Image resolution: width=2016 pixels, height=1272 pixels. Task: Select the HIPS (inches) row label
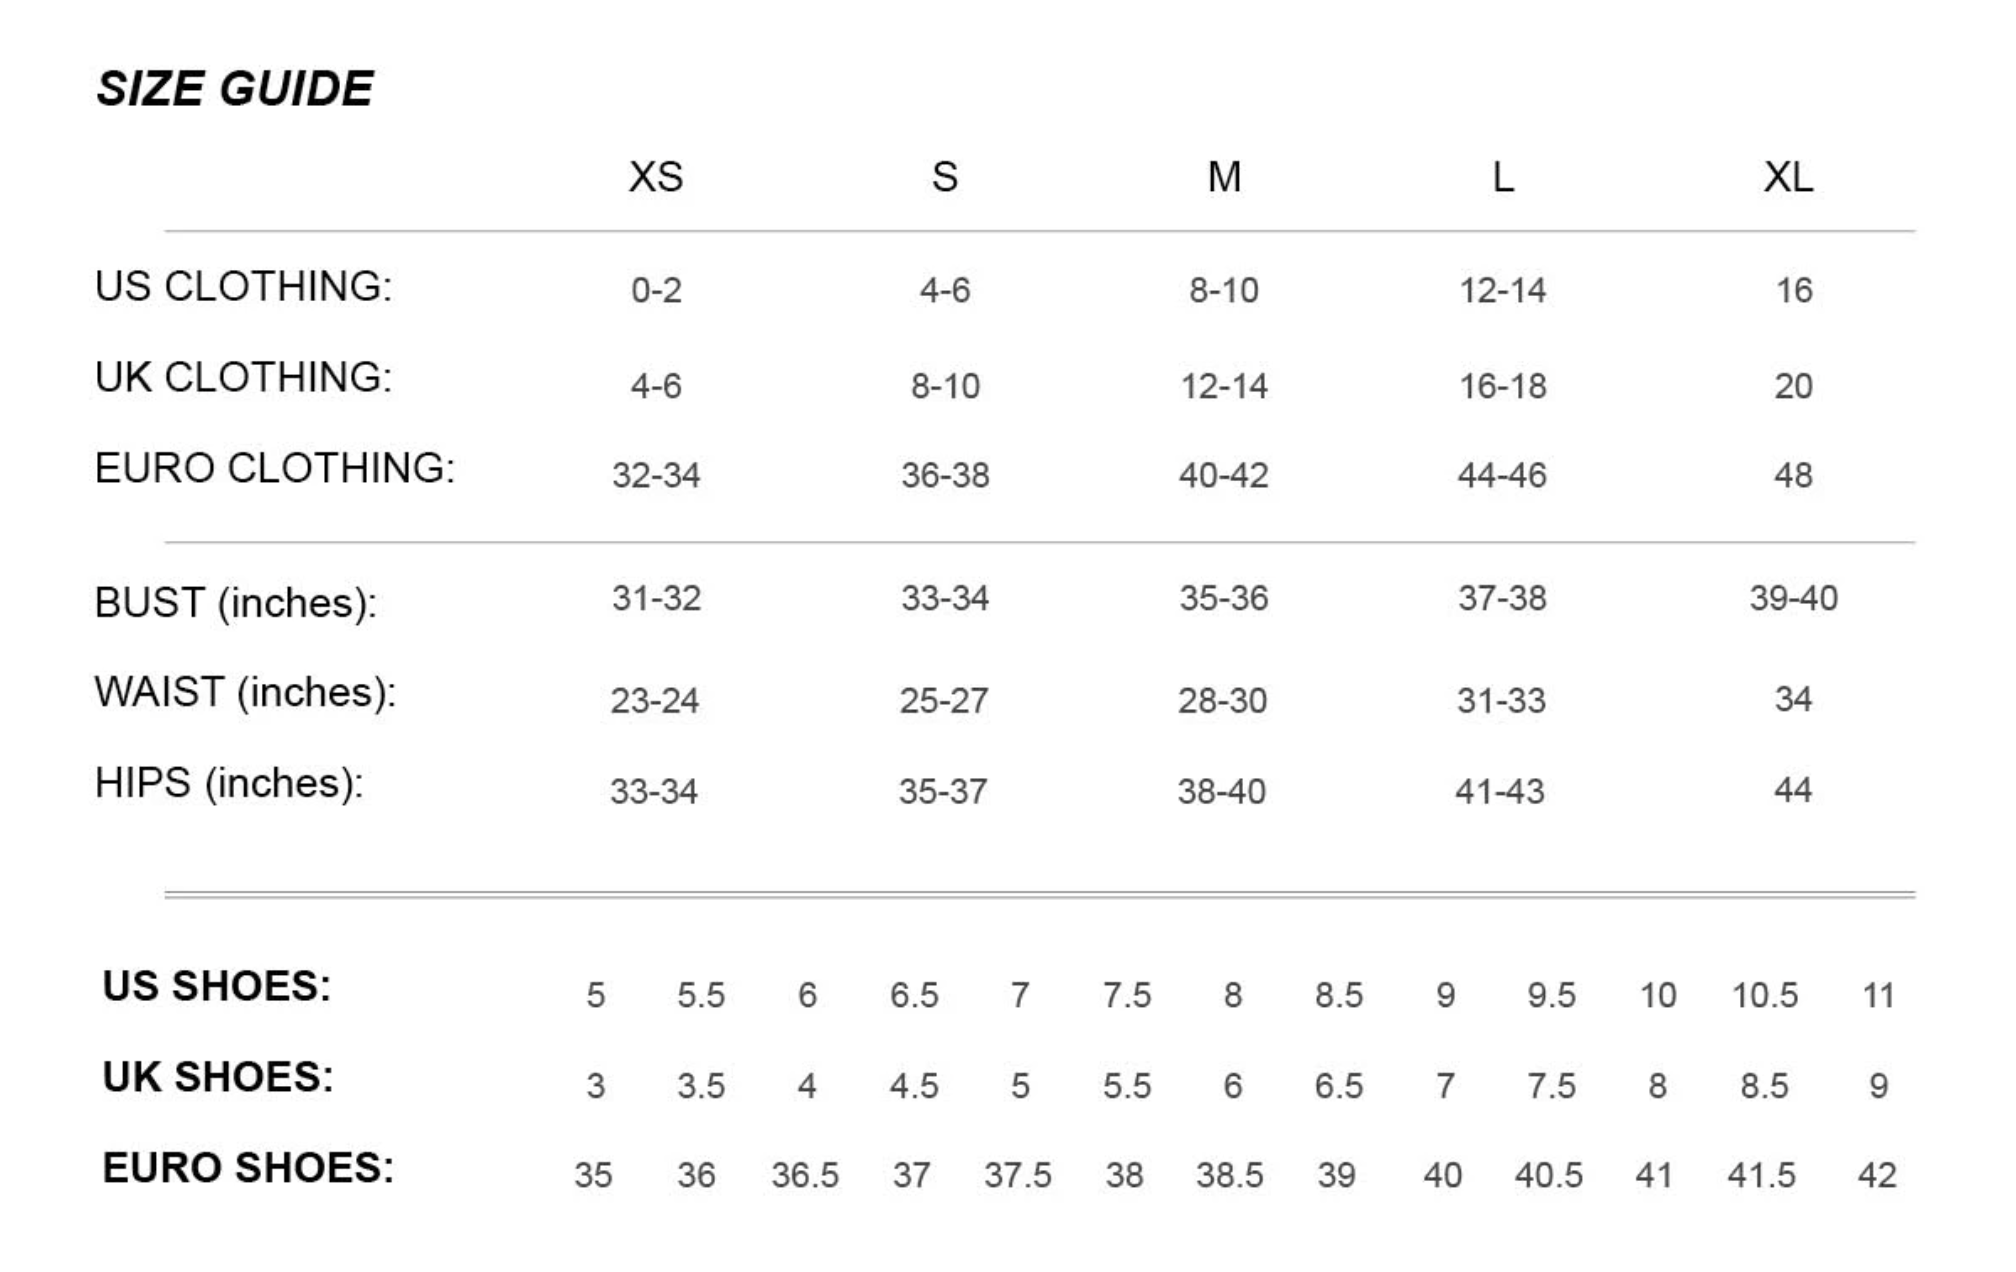tap(229, 783)
